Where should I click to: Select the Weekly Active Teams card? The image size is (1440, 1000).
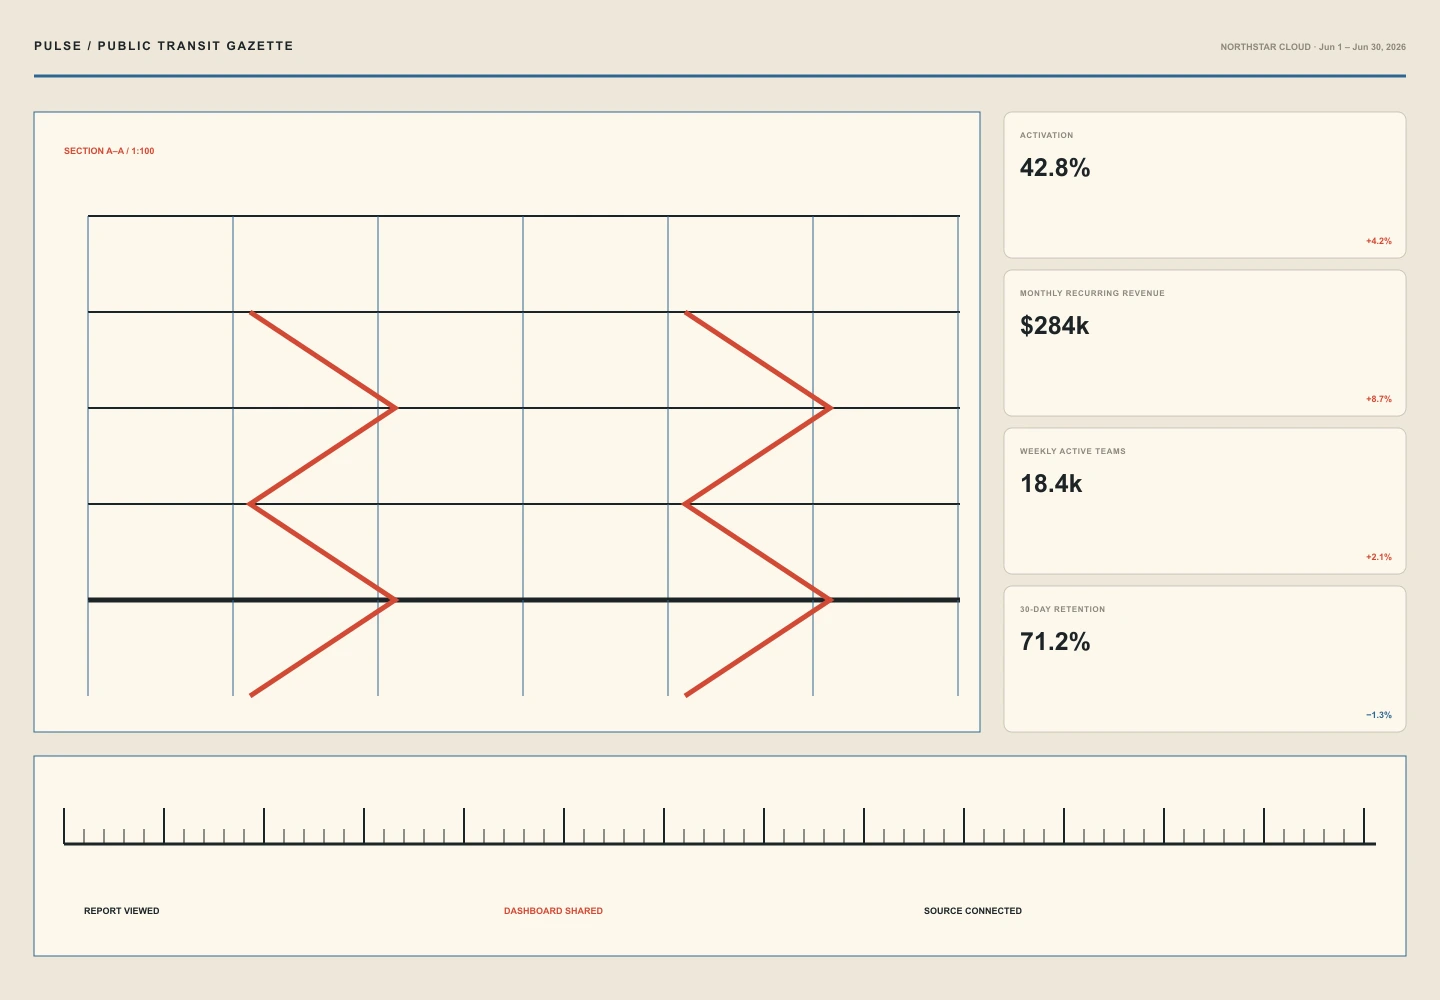tap(1205, 501)
